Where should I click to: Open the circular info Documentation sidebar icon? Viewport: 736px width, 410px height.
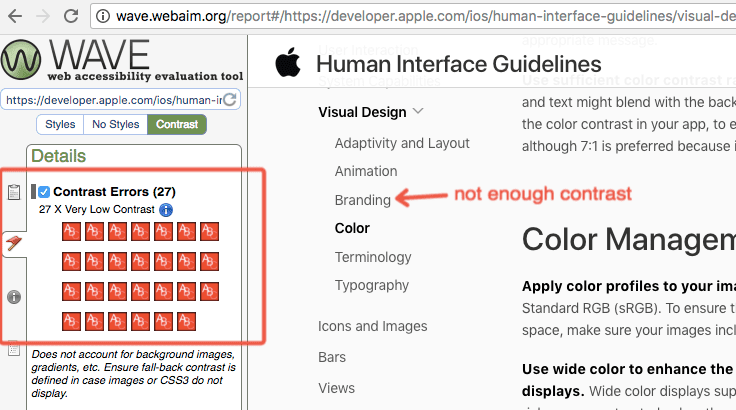[14, 297]
